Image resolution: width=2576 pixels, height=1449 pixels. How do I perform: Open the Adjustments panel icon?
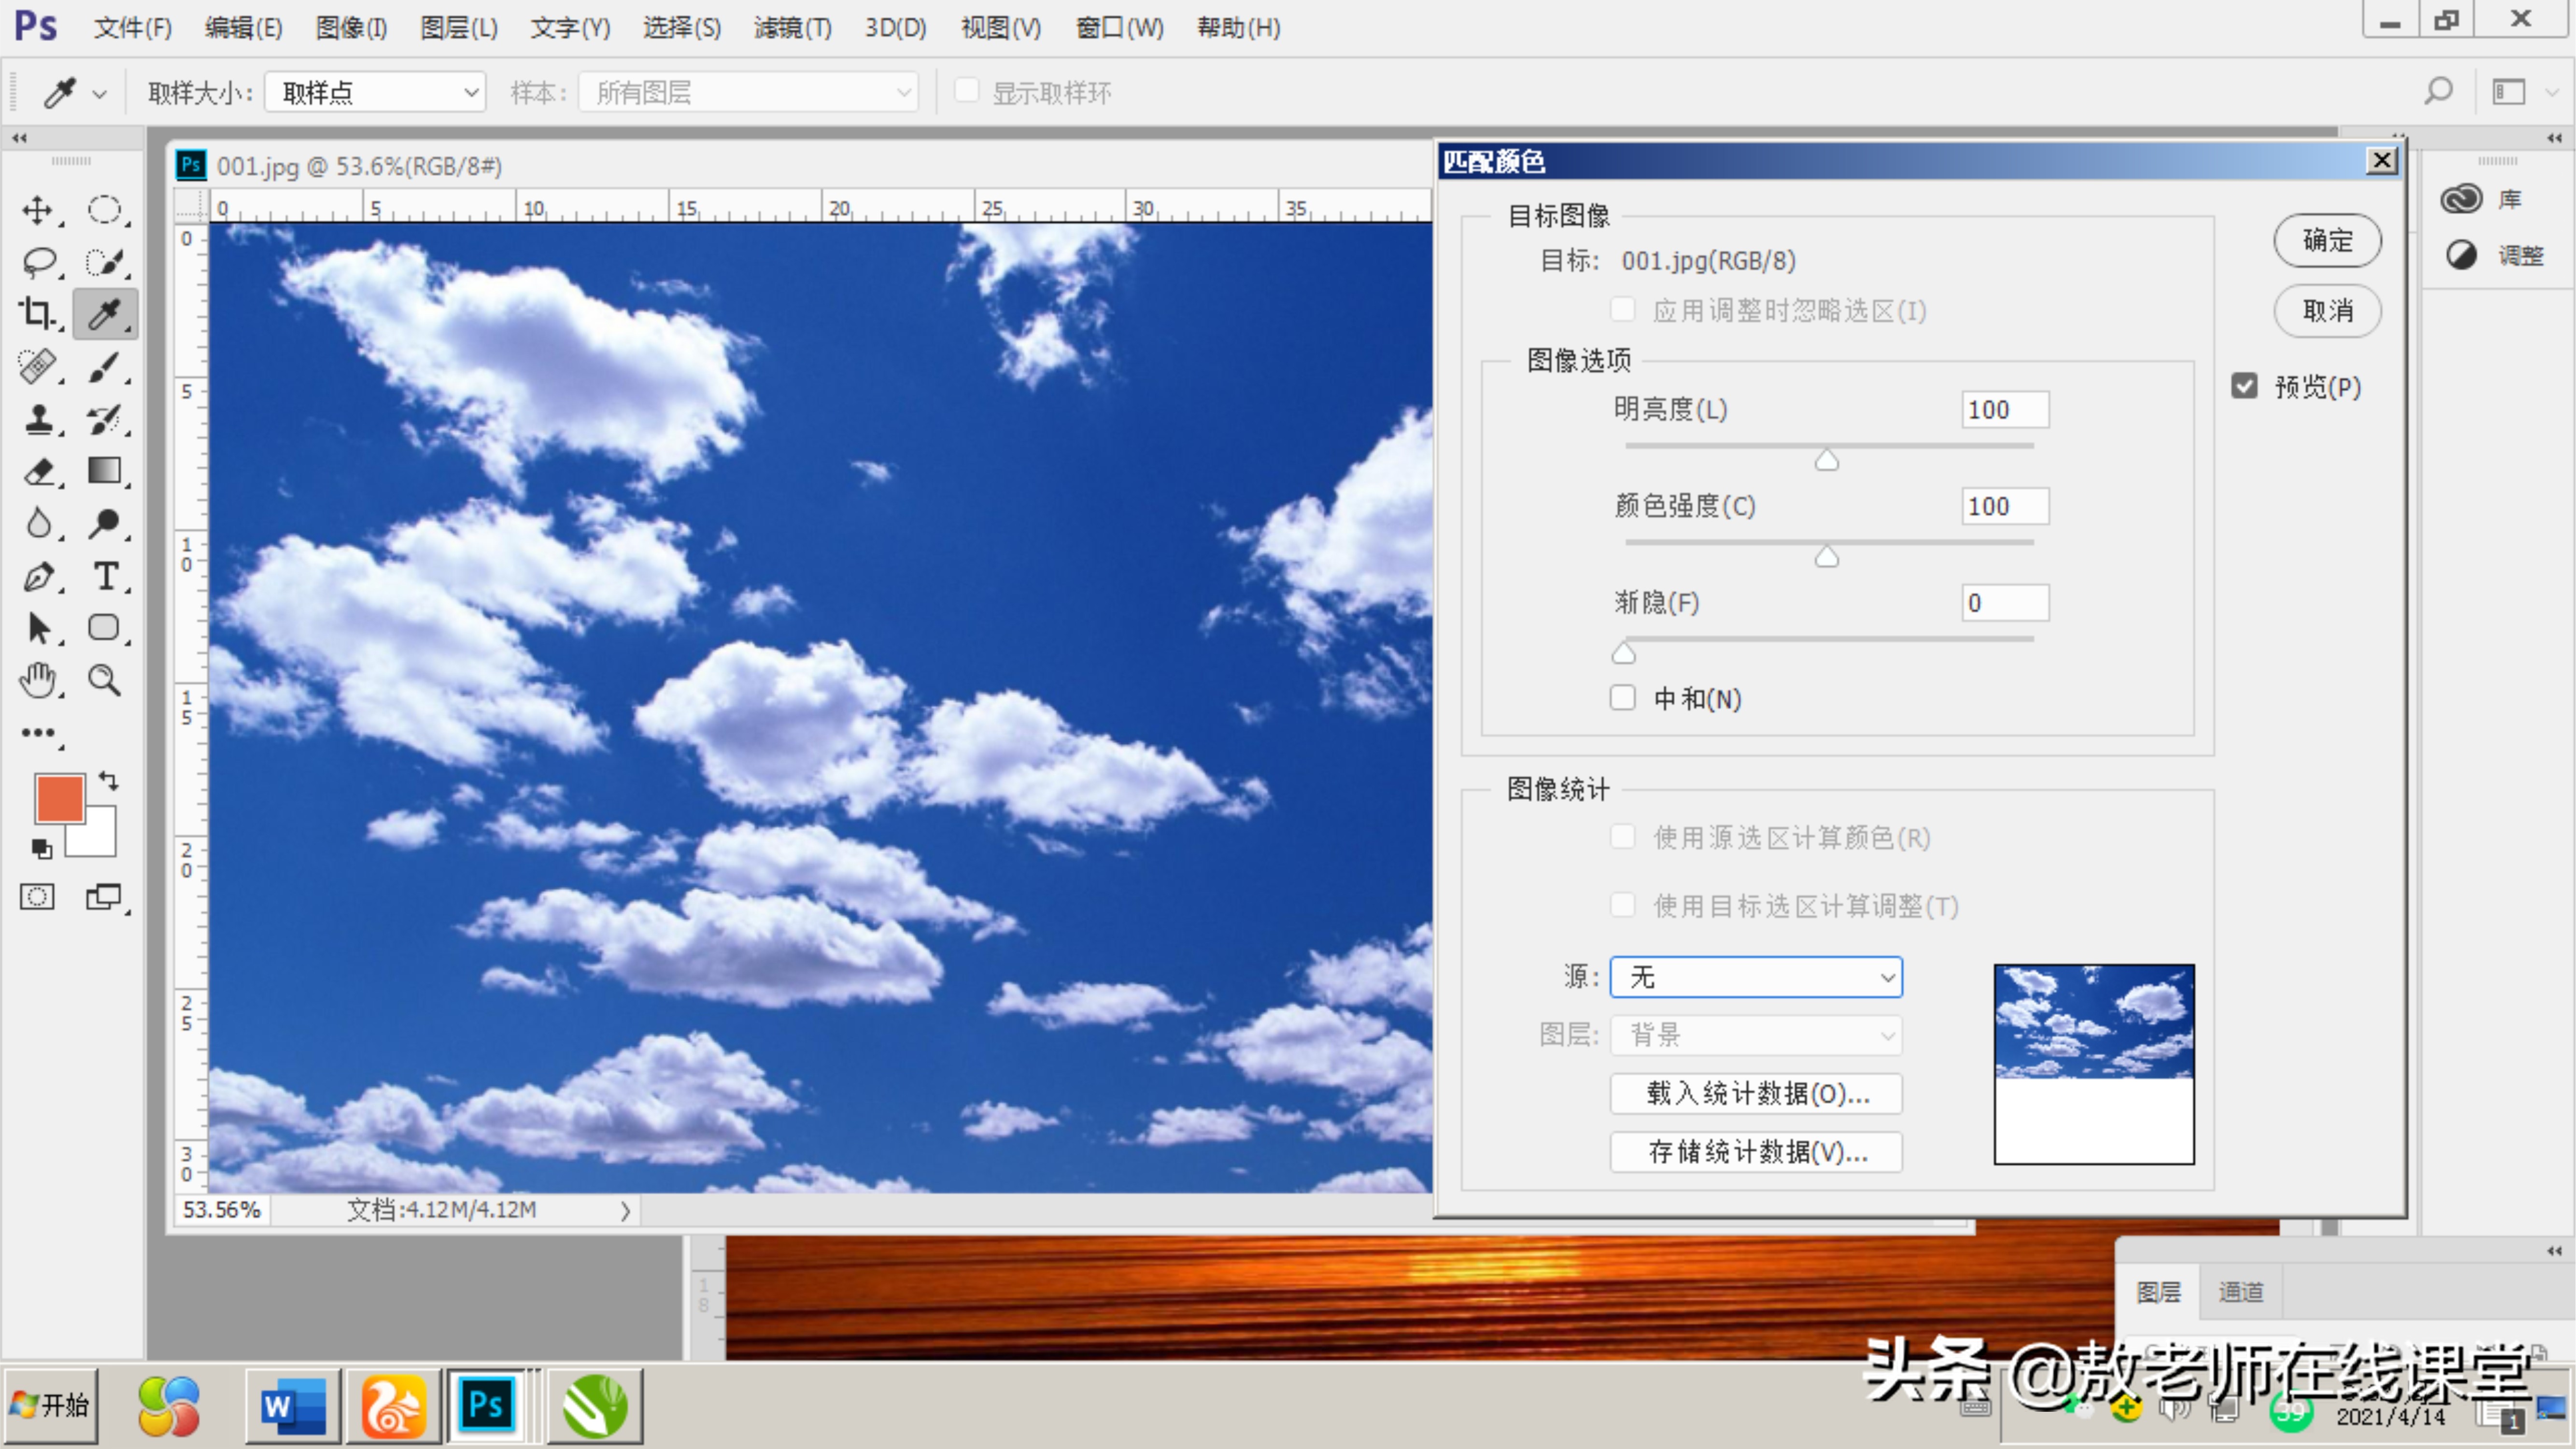pyautogui.click(x=2461, y=255)
